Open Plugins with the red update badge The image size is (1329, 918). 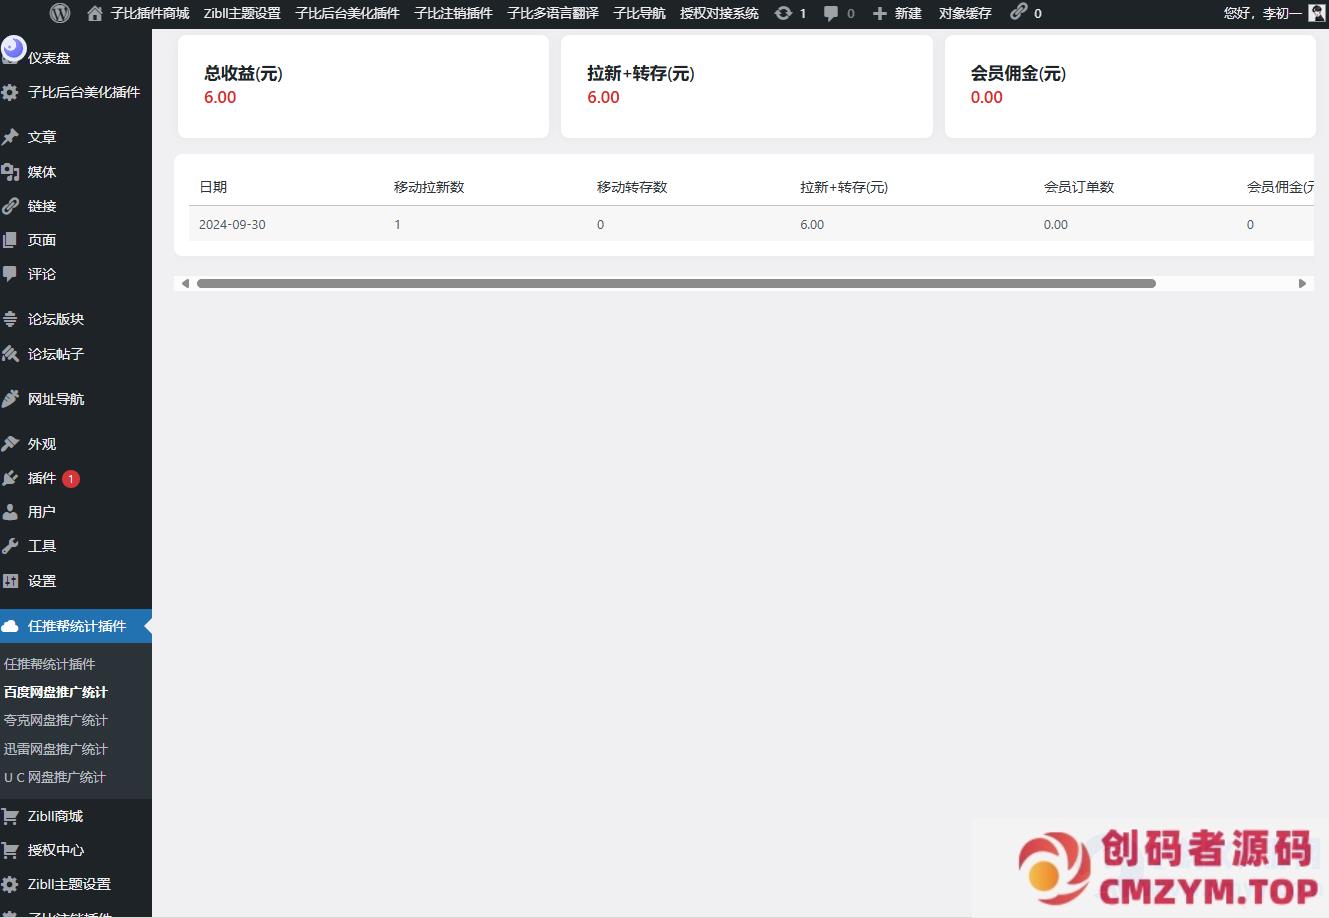pyautogui.click(x=42, y=478)
